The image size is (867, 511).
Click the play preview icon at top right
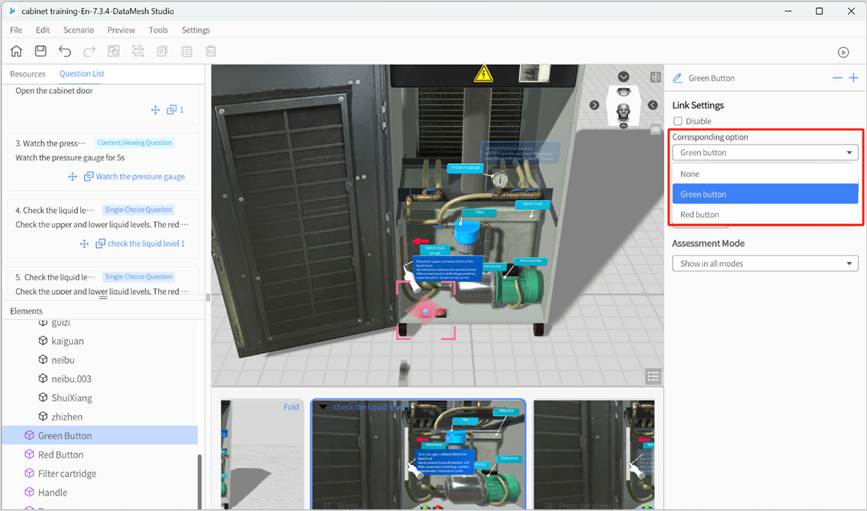[x=843, y=52]
